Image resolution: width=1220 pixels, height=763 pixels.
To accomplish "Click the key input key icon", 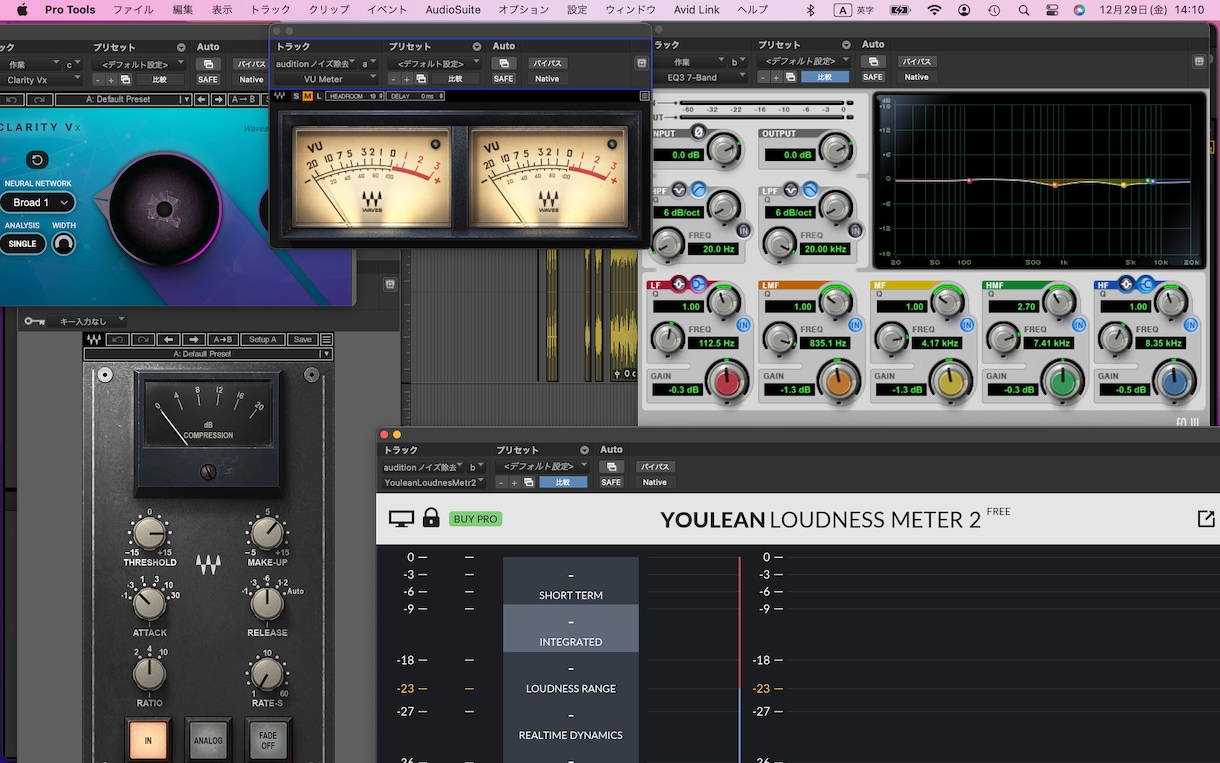I will (35, 321).
